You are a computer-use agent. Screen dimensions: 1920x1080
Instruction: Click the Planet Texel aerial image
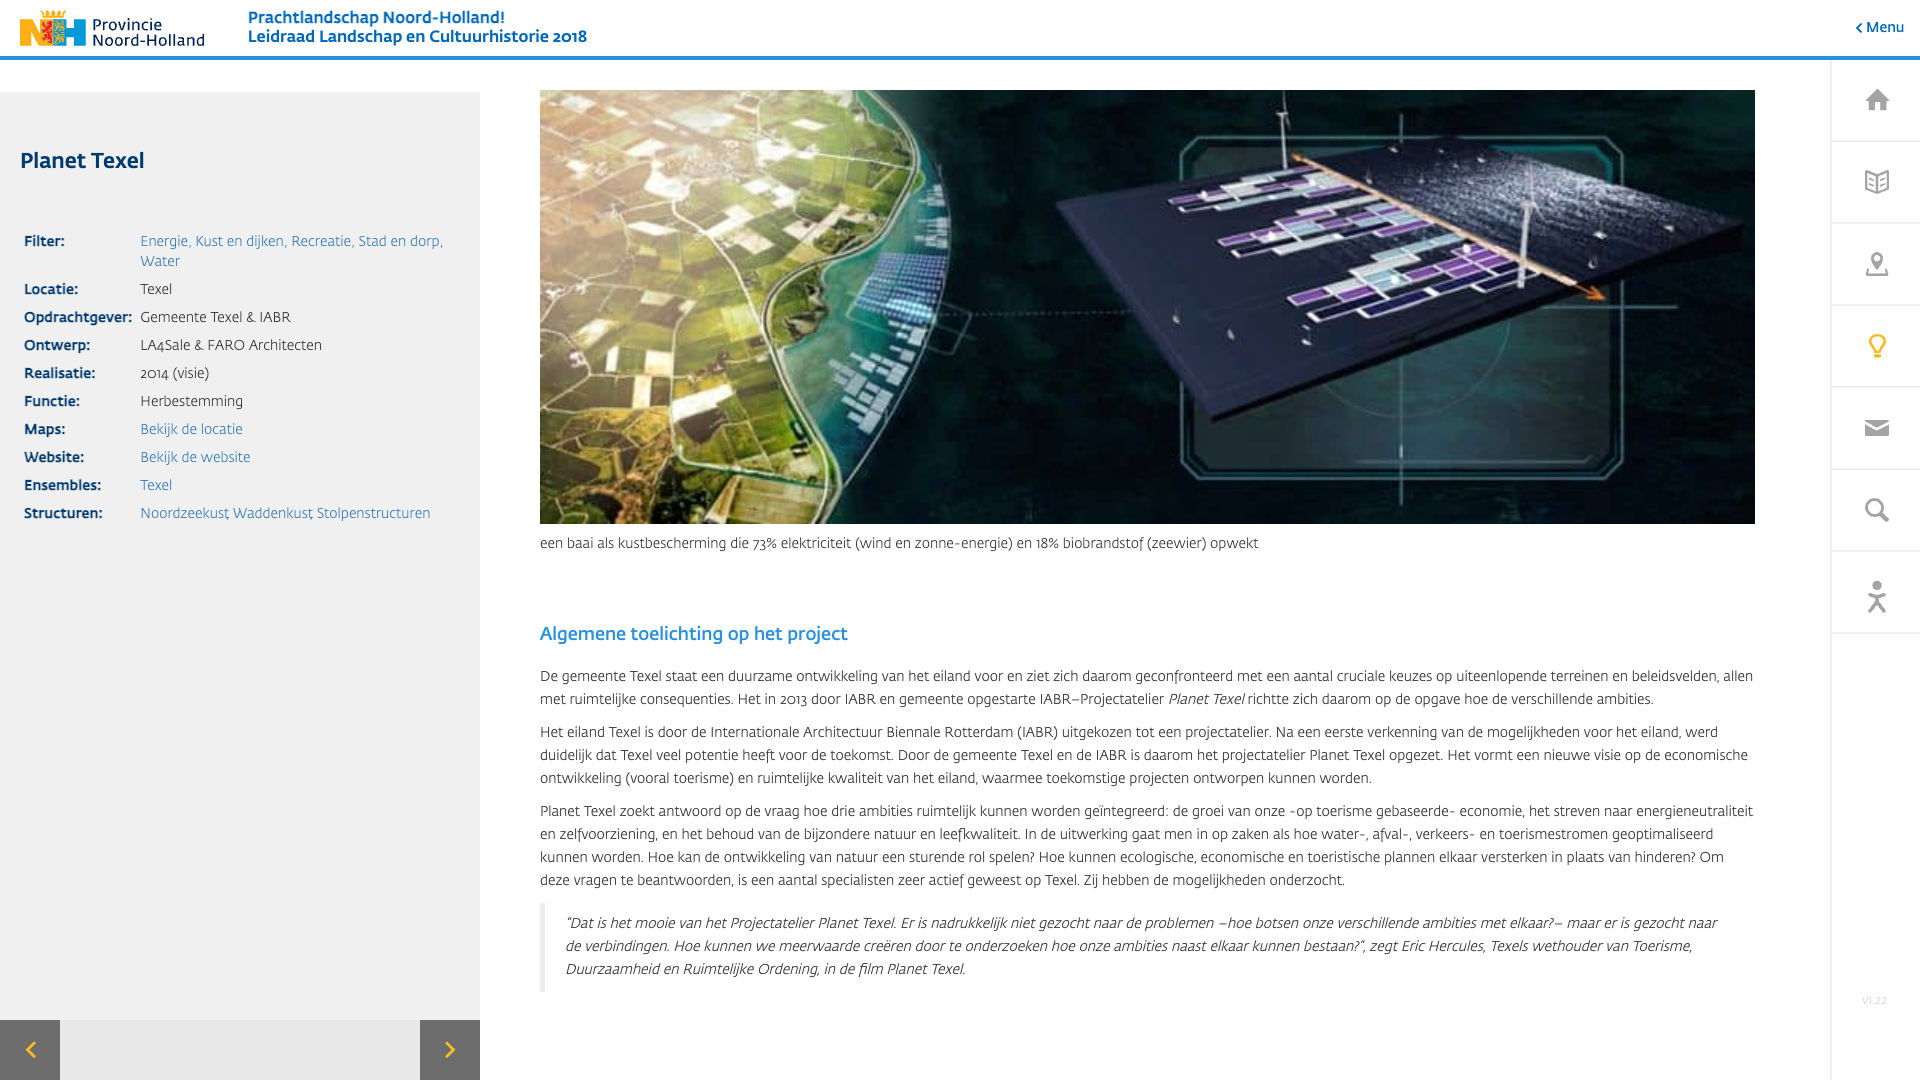click(1146, 306)
